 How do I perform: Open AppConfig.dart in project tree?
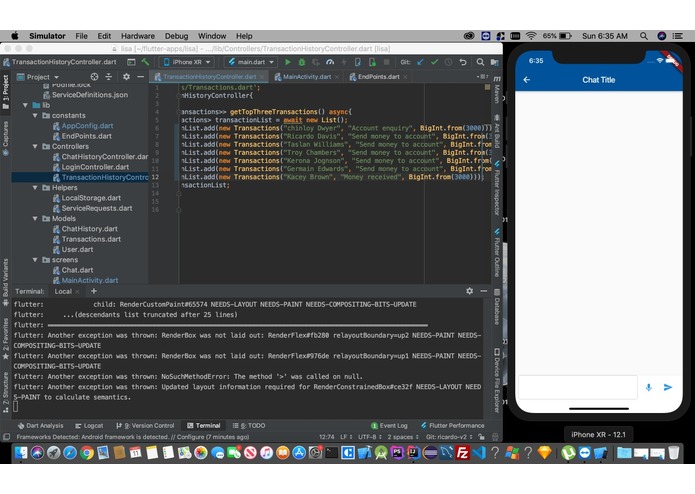coord(87,126)
